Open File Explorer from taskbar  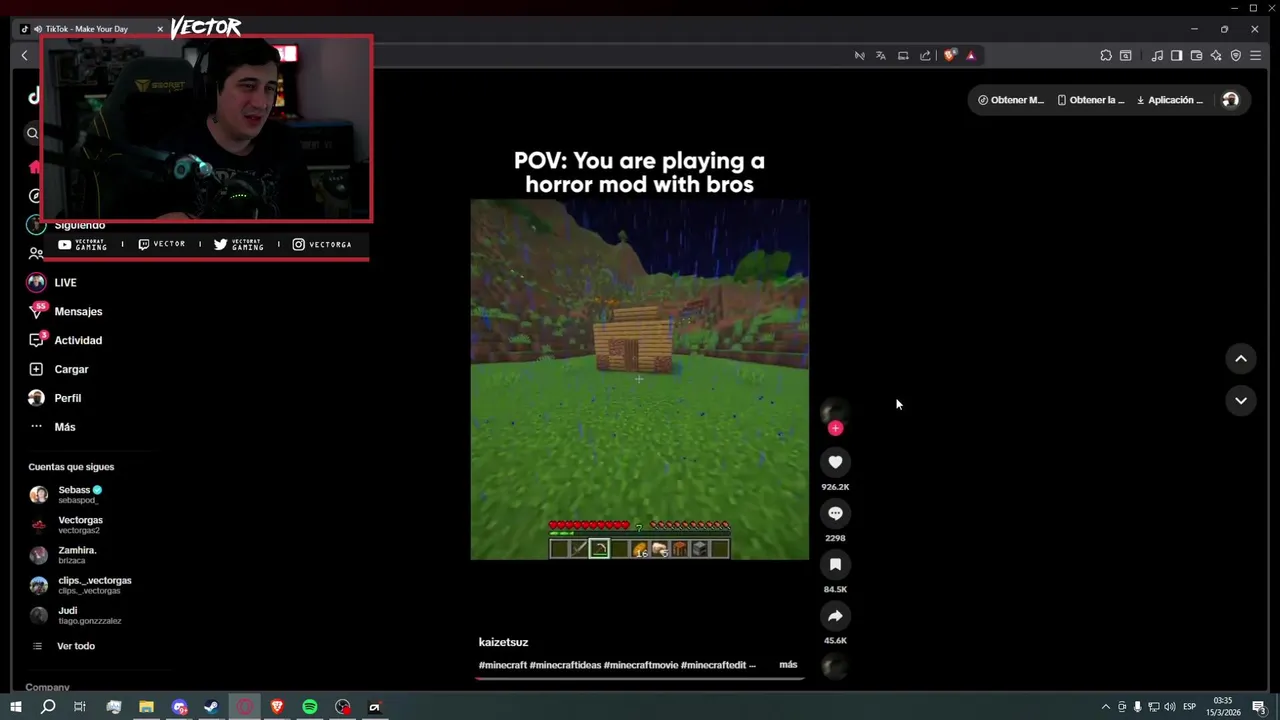click(x=146, y=707)
